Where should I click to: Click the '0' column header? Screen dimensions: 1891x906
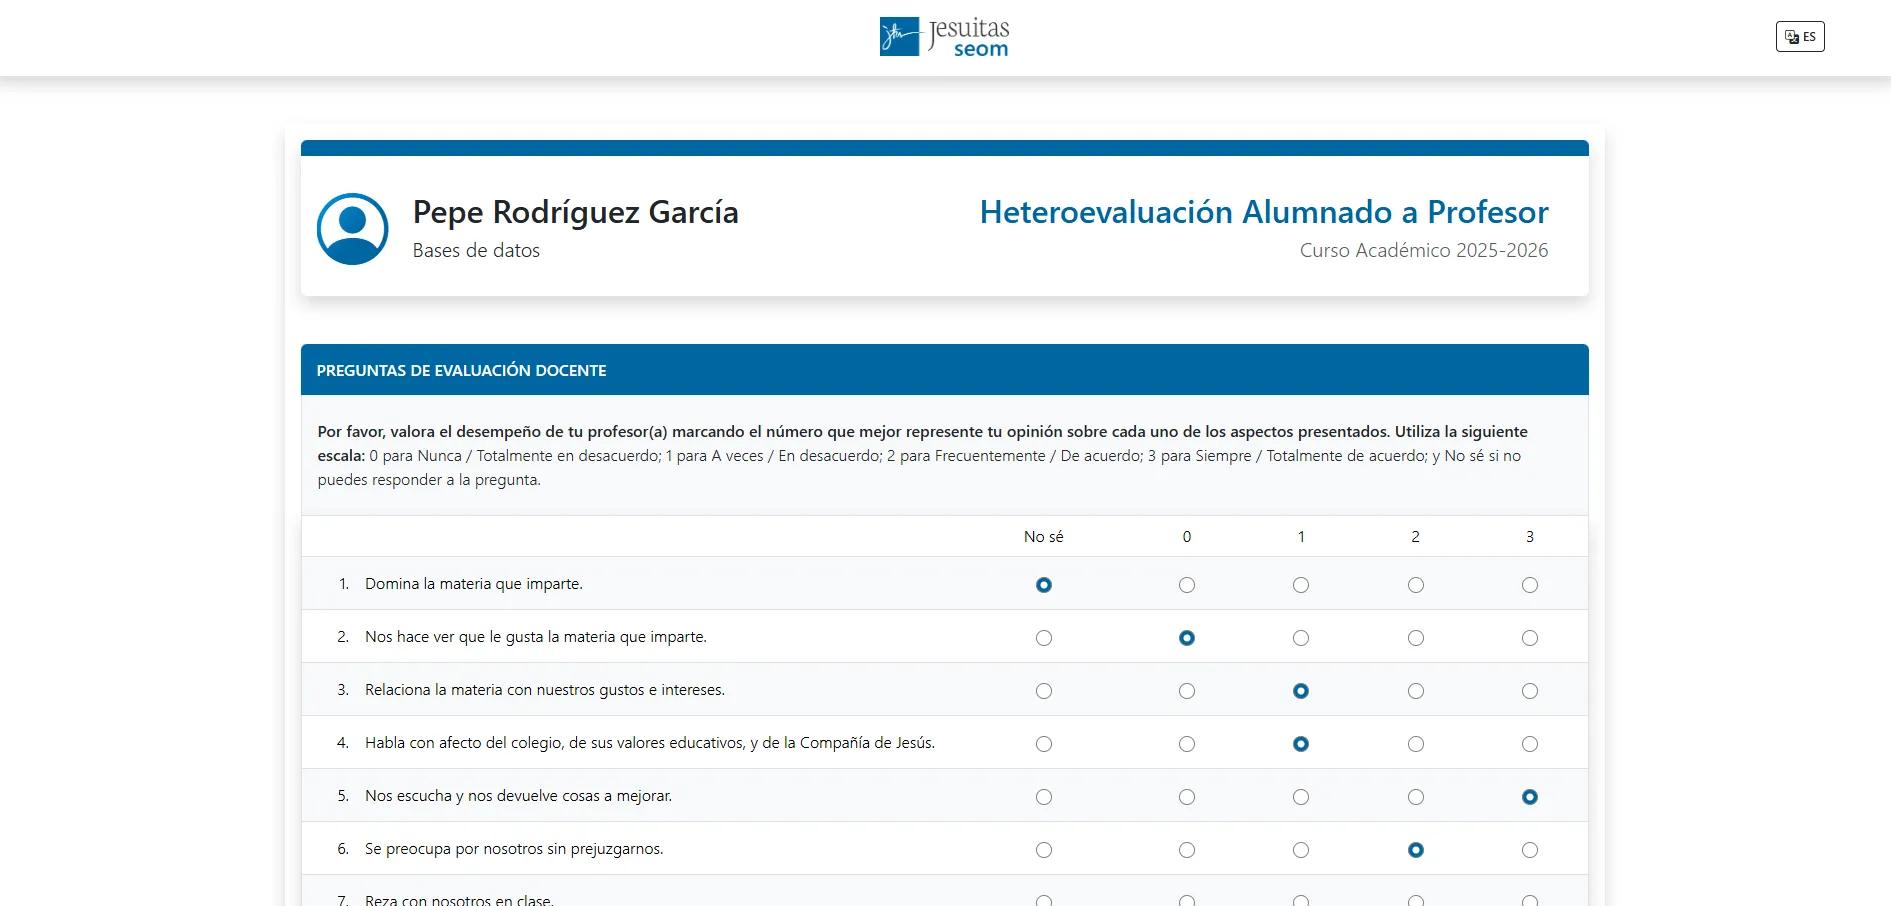1187,537
